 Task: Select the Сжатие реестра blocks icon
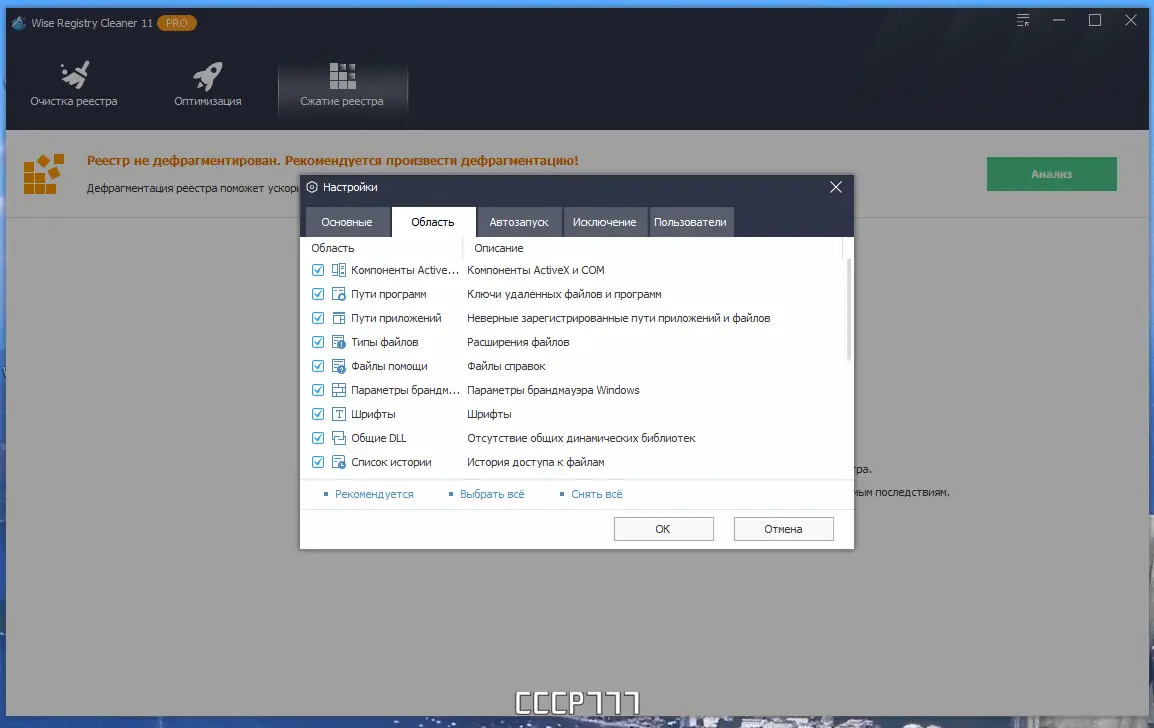tap(342, 76)
